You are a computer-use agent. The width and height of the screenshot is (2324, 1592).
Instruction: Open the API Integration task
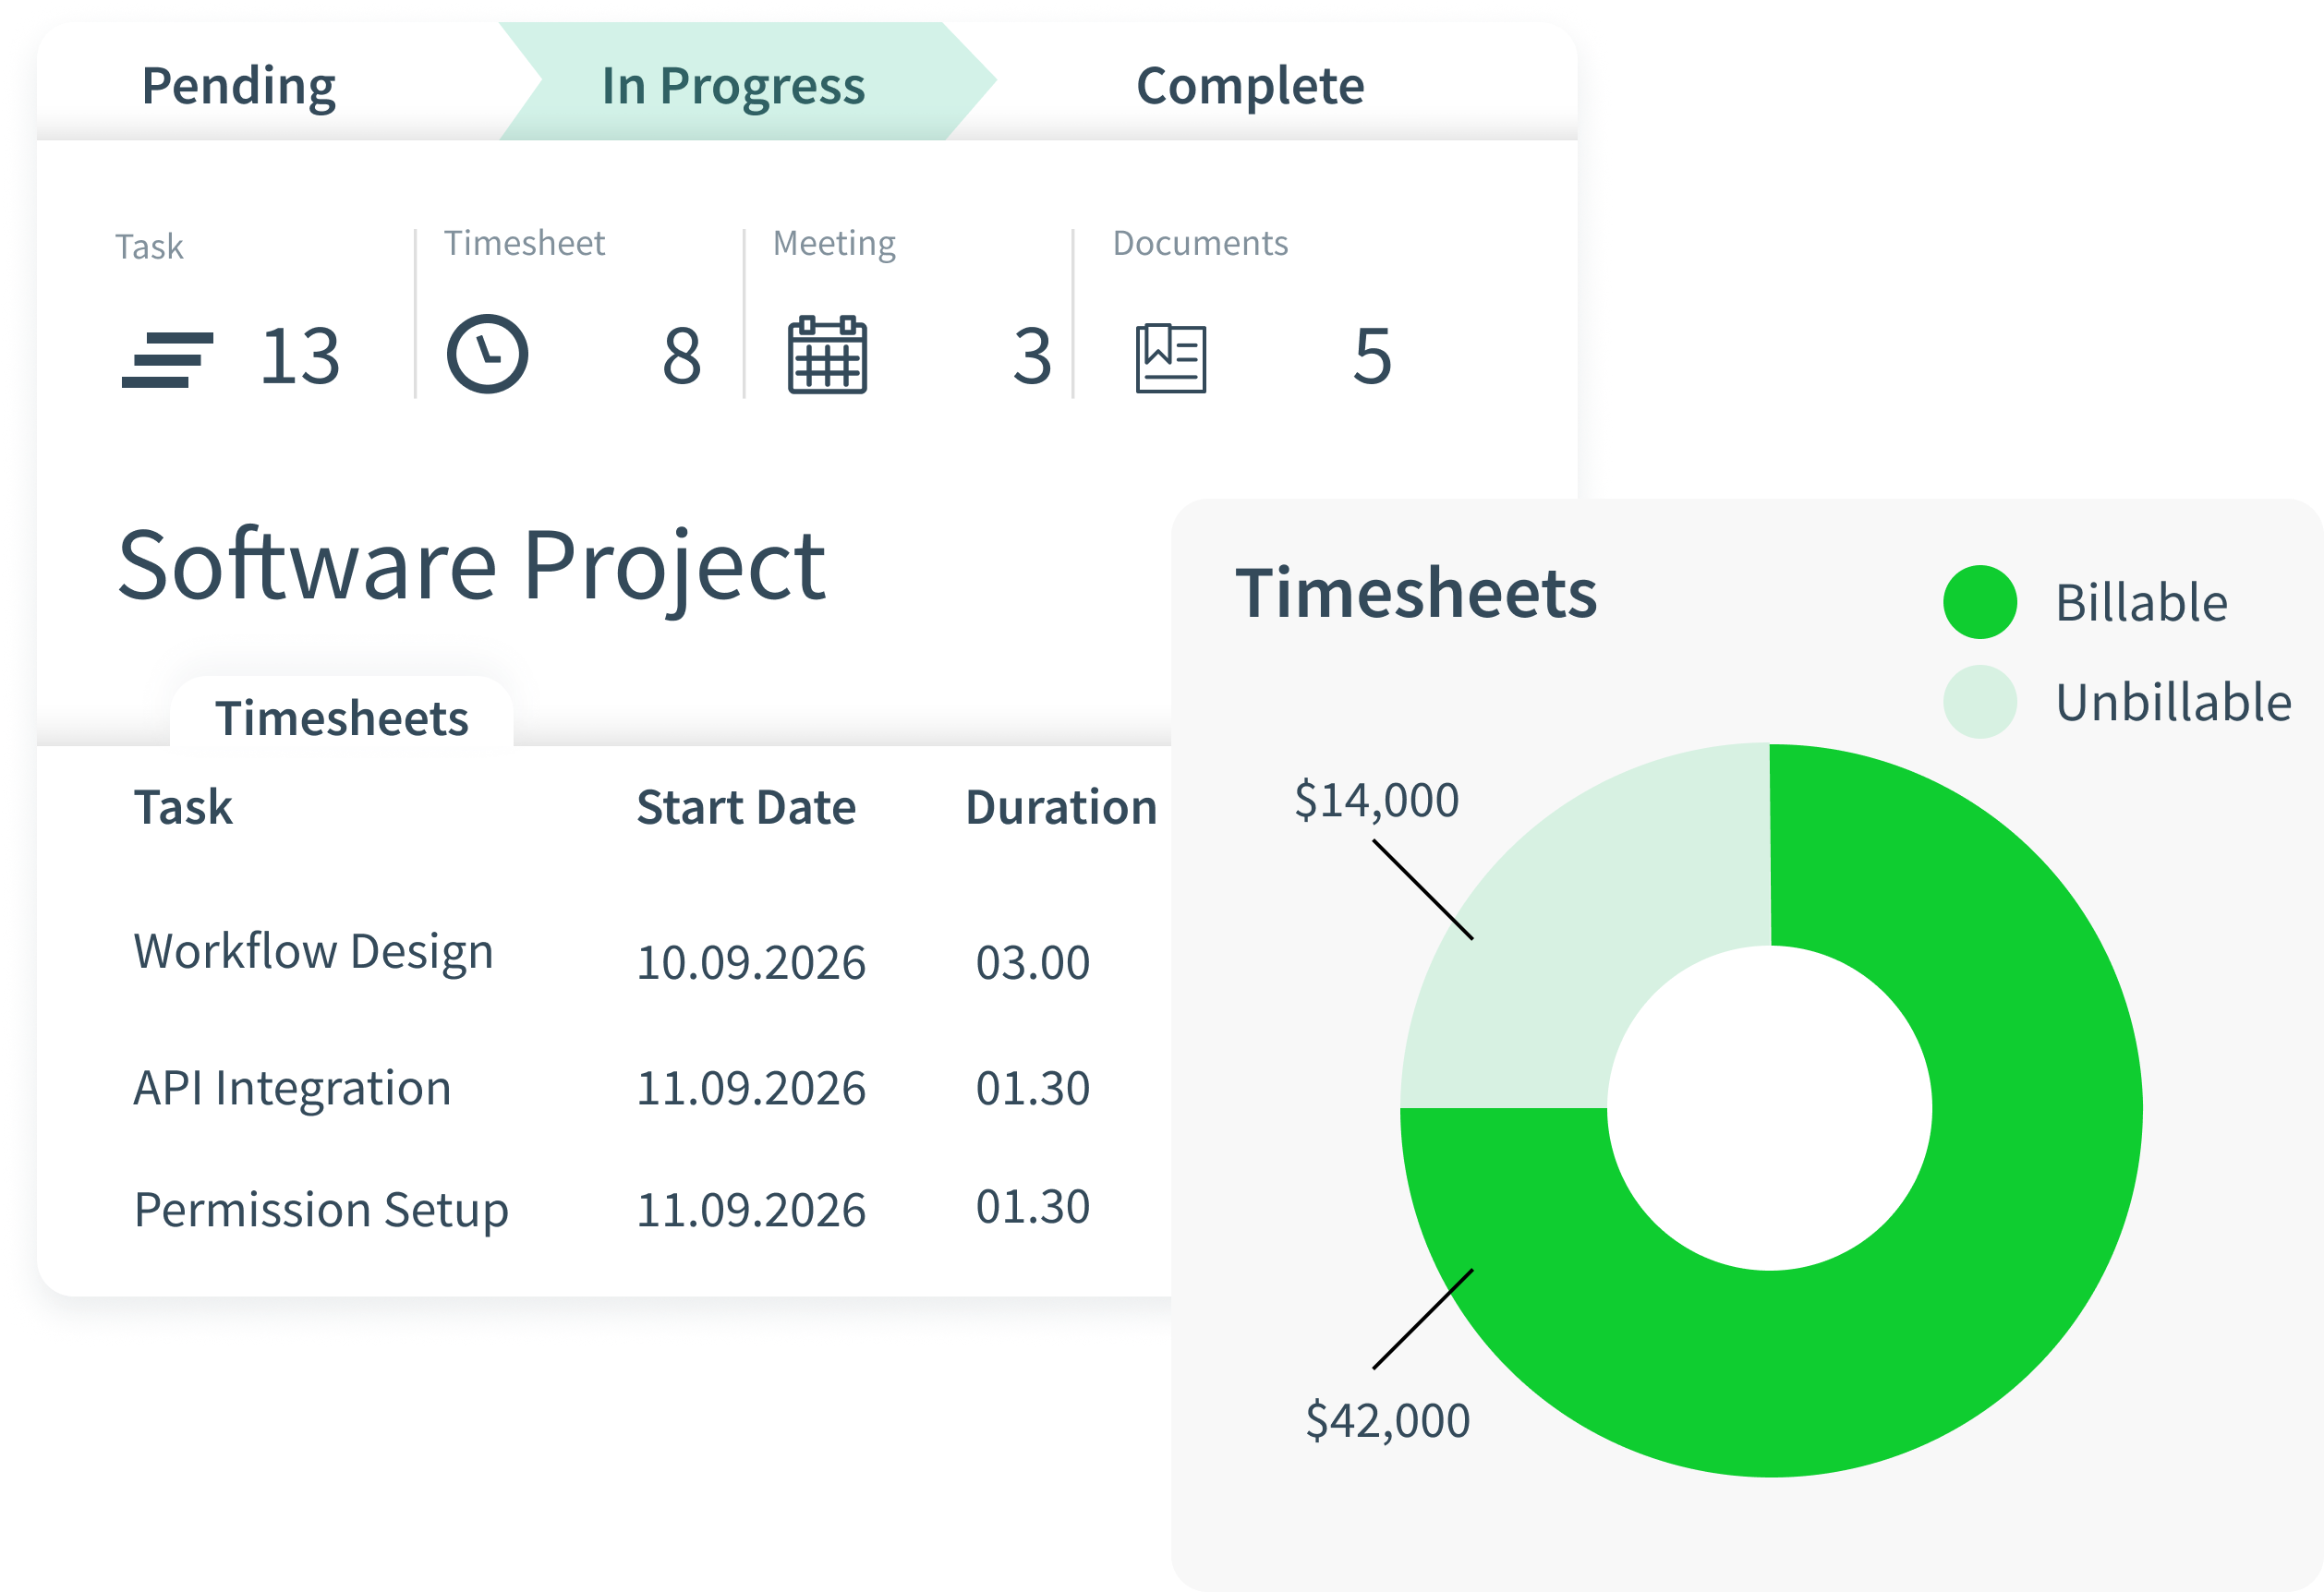click(x=292, y=1087)
